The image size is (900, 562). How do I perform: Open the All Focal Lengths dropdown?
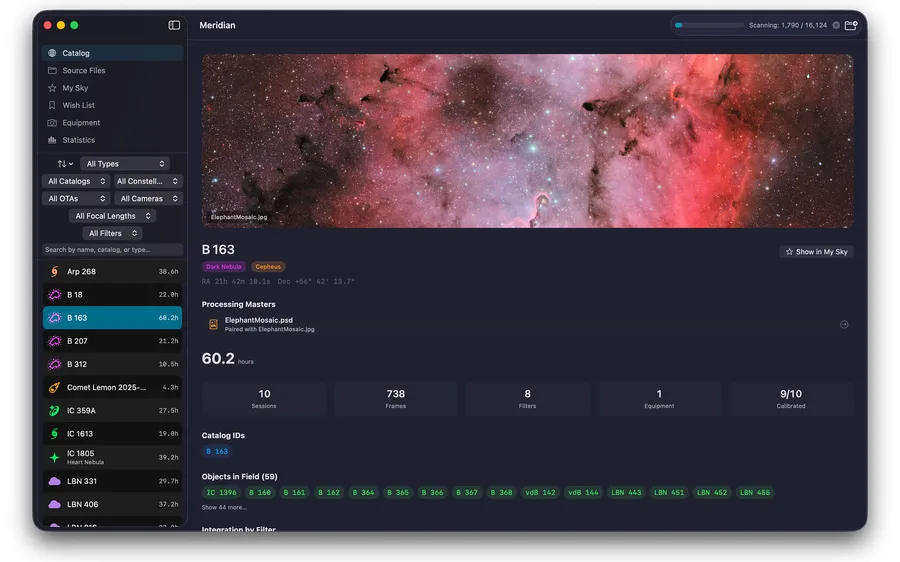coord(112,216)
